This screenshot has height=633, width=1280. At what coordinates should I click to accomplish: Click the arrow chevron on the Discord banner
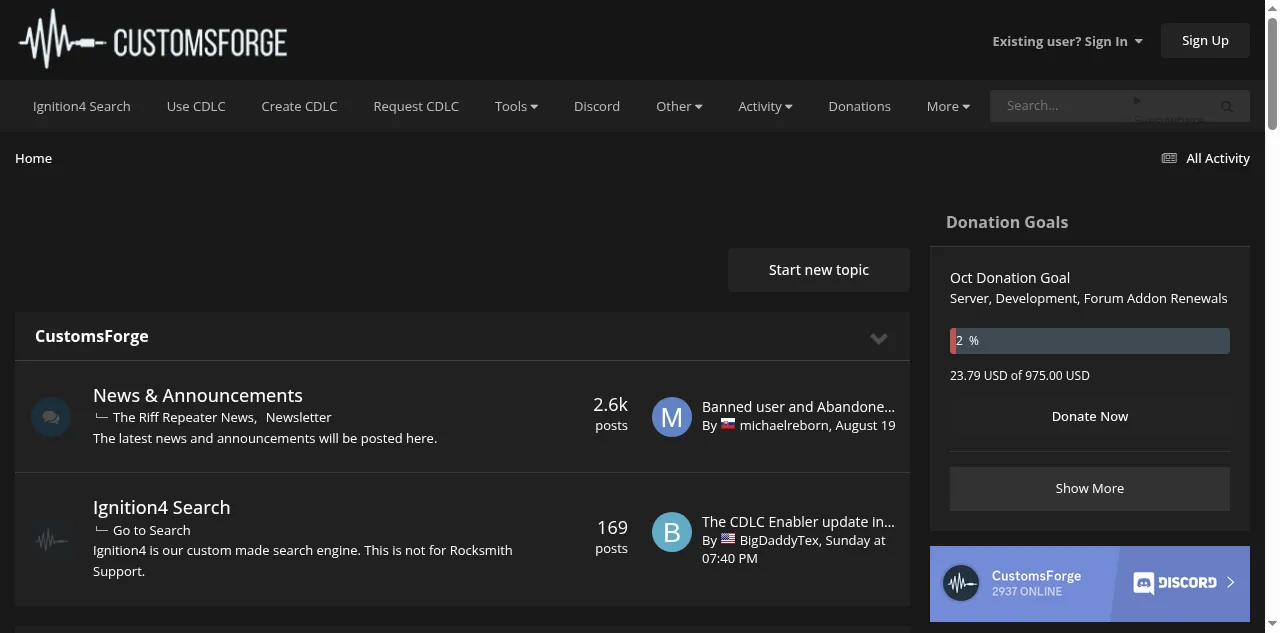(1231, 583)
